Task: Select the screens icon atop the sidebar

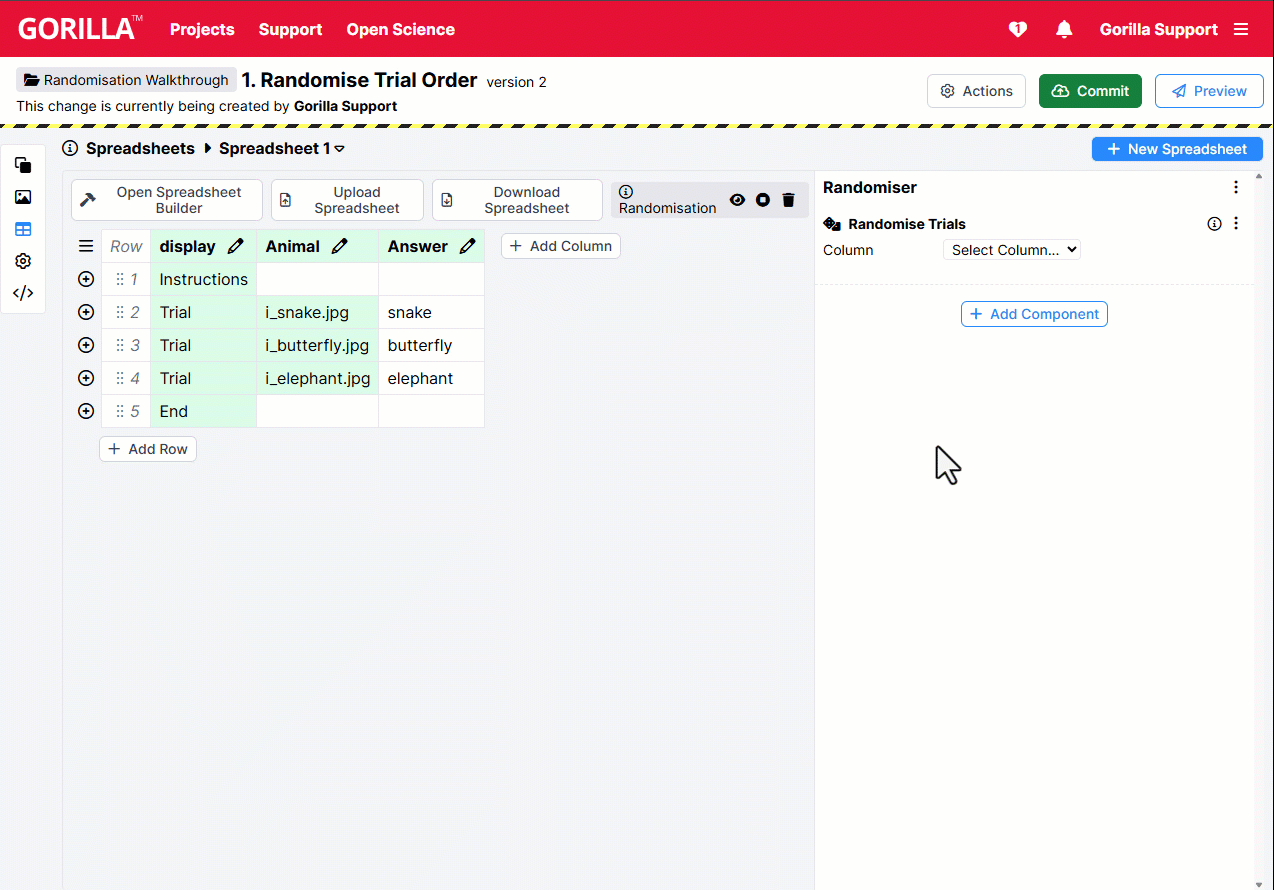Action: tap(22, 165)
